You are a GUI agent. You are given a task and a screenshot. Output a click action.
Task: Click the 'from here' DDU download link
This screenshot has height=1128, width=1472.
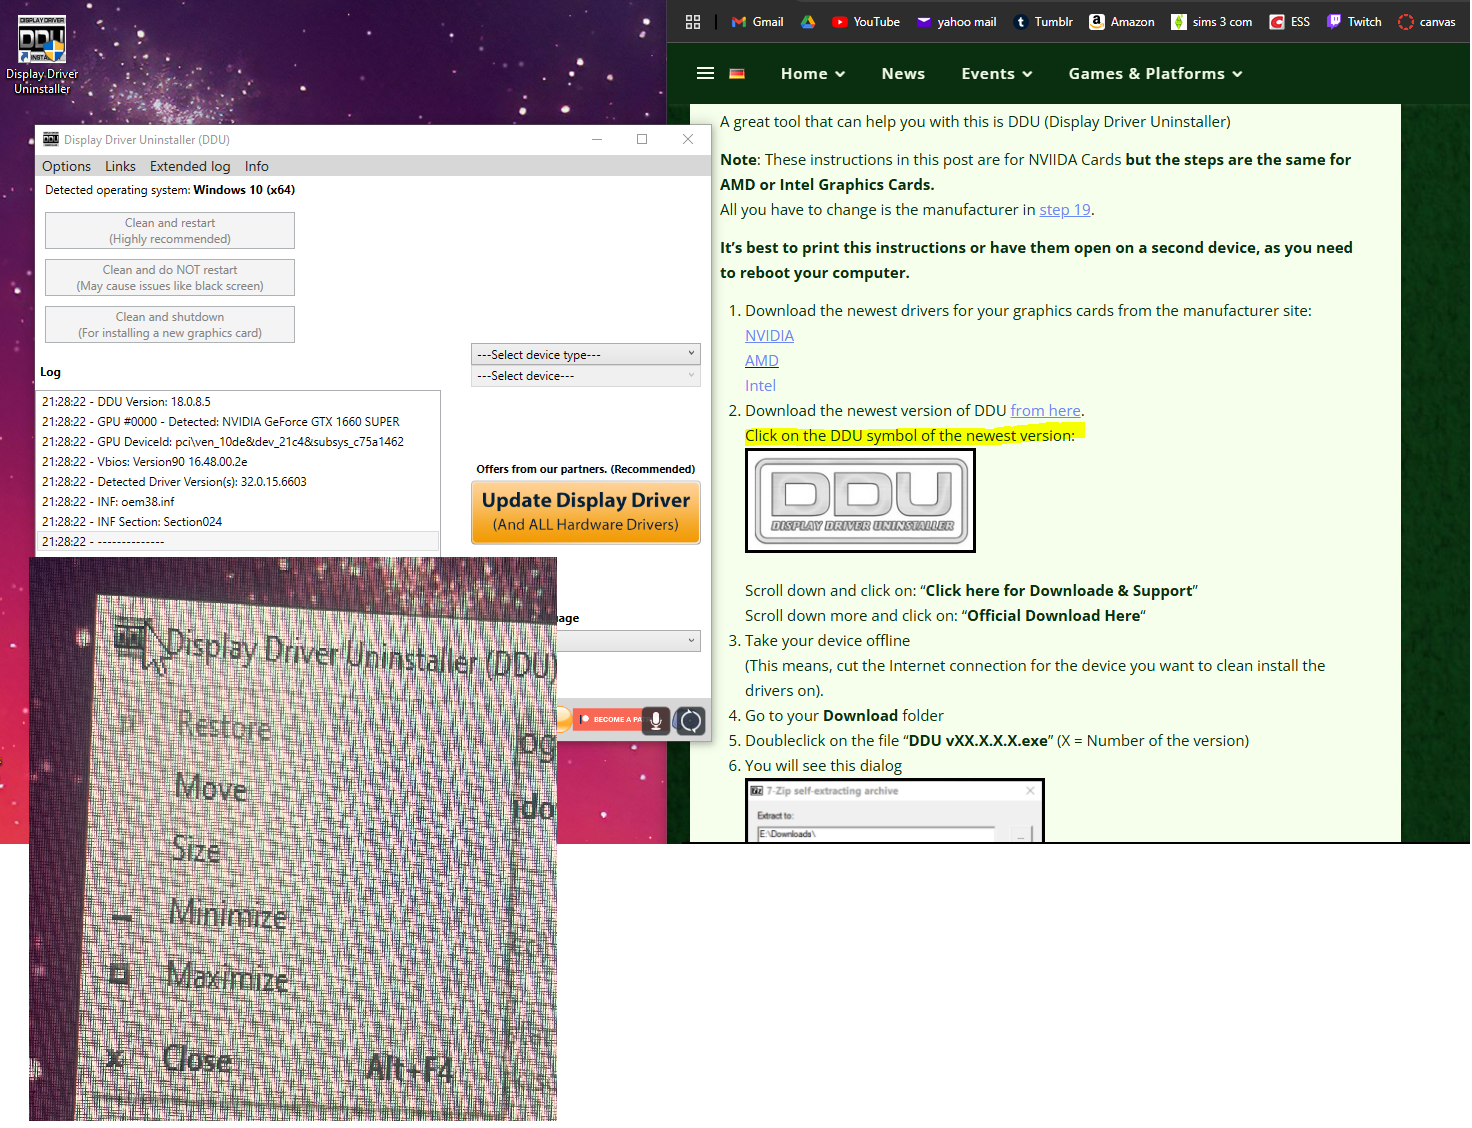click(1045, 411)
